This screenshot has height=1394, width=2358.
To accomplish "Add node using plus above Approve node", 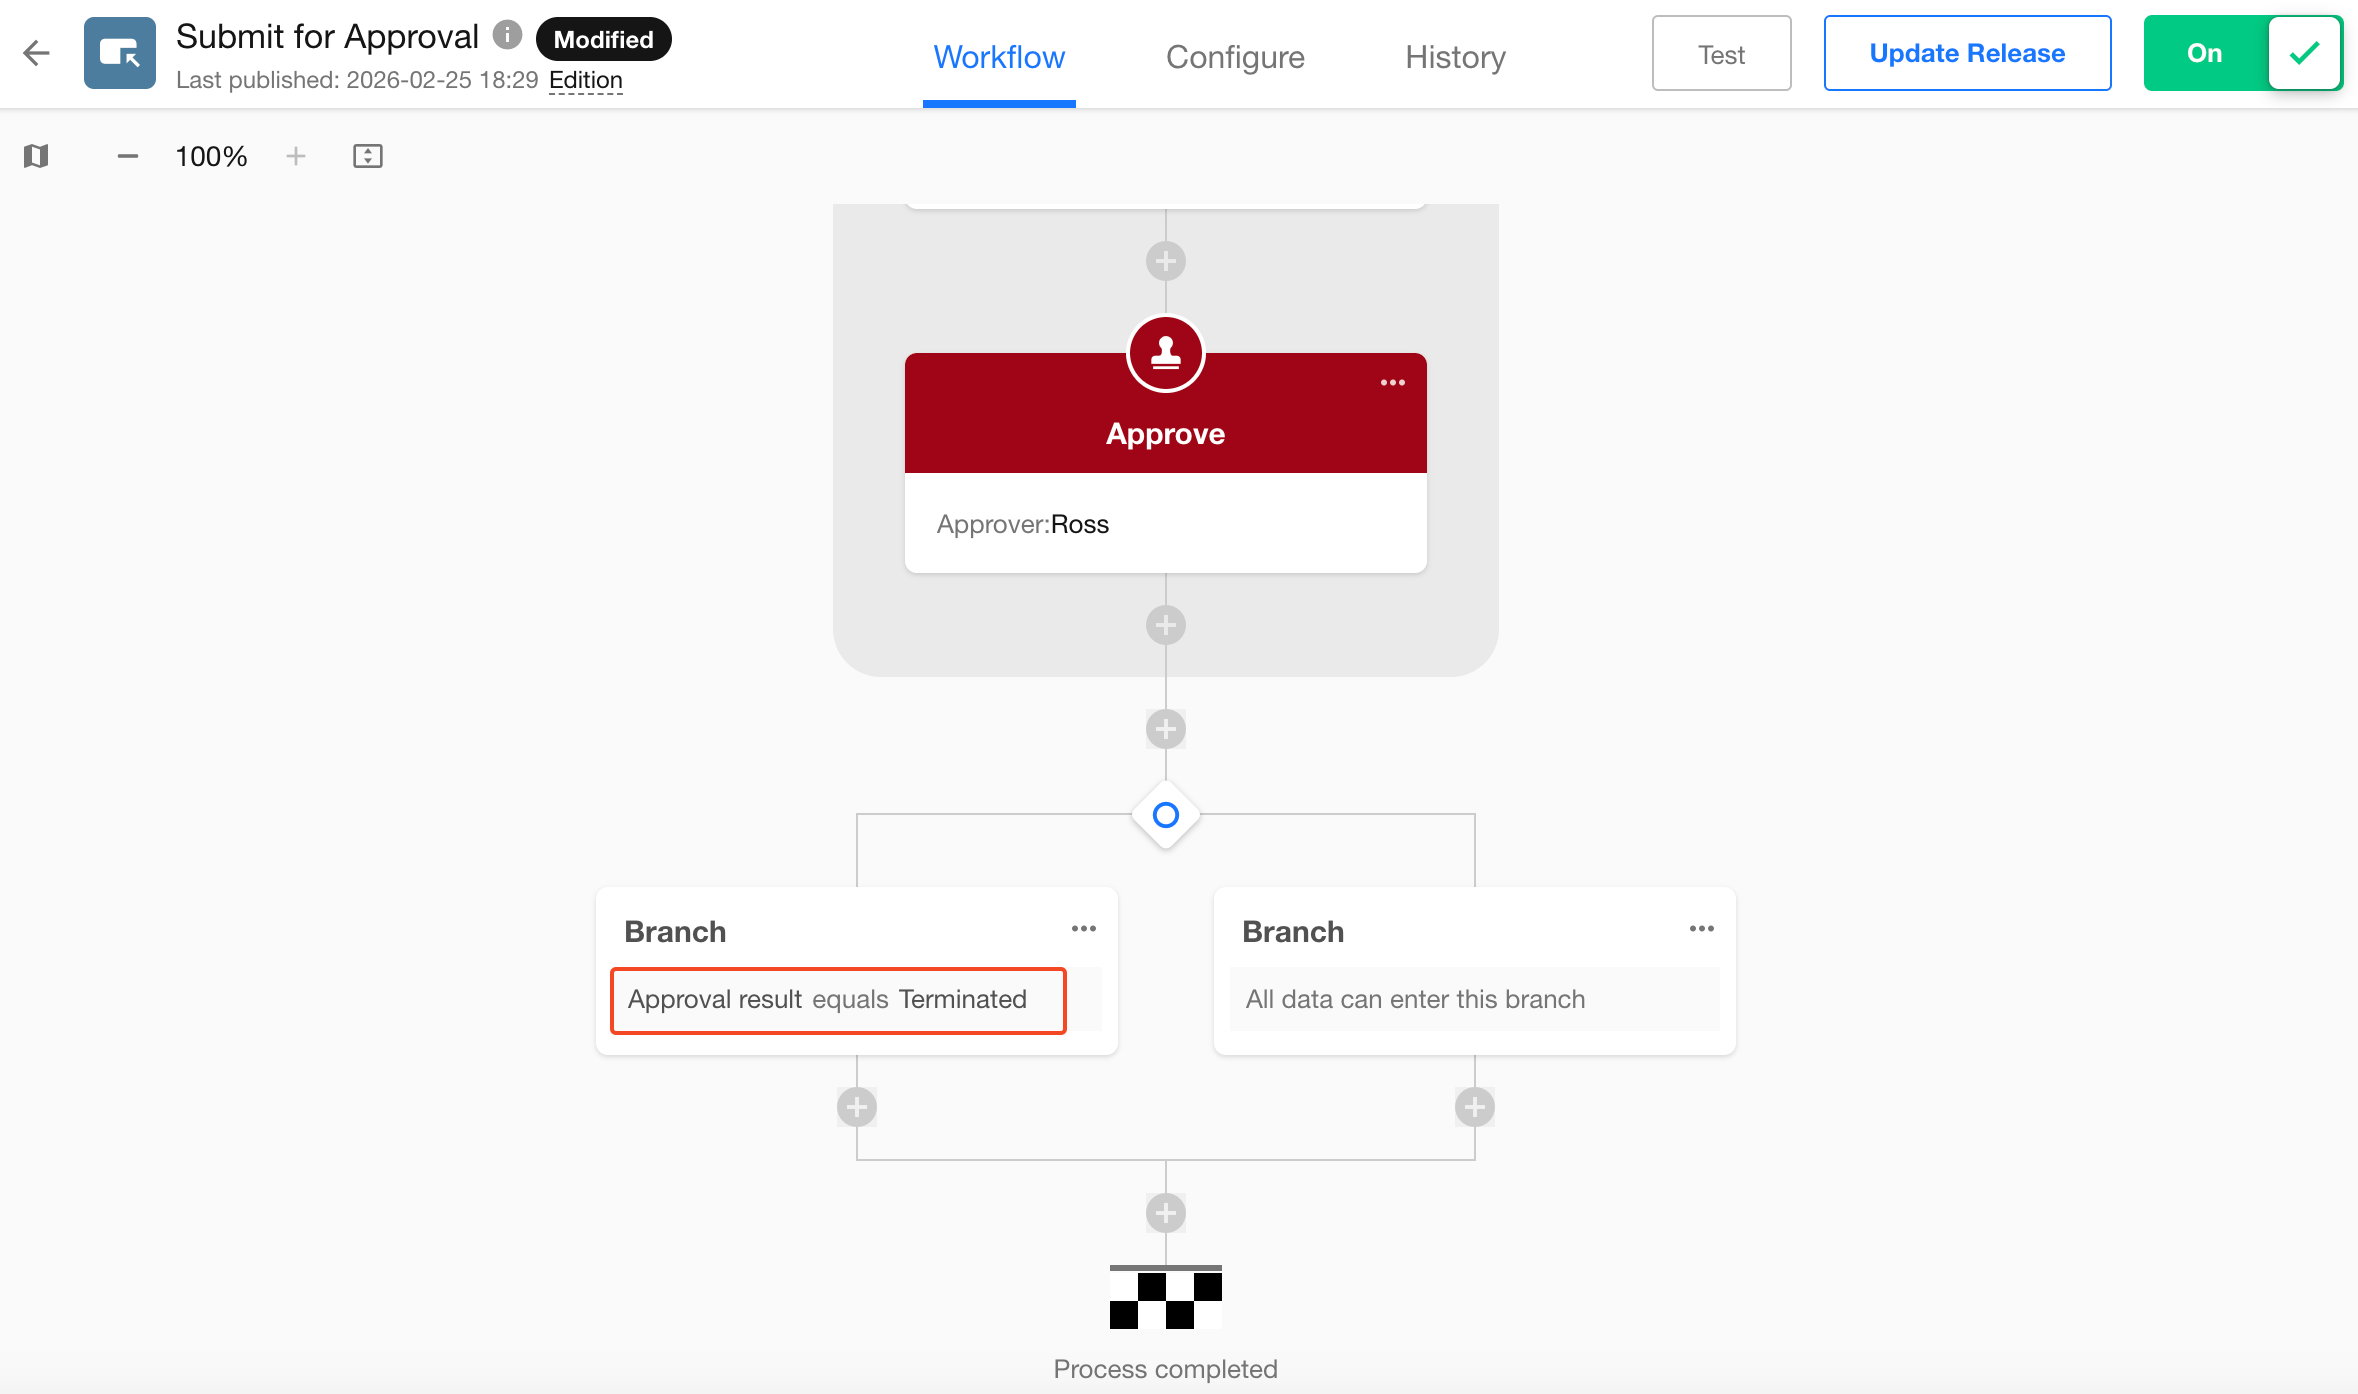I will [x=1165, y=262].
